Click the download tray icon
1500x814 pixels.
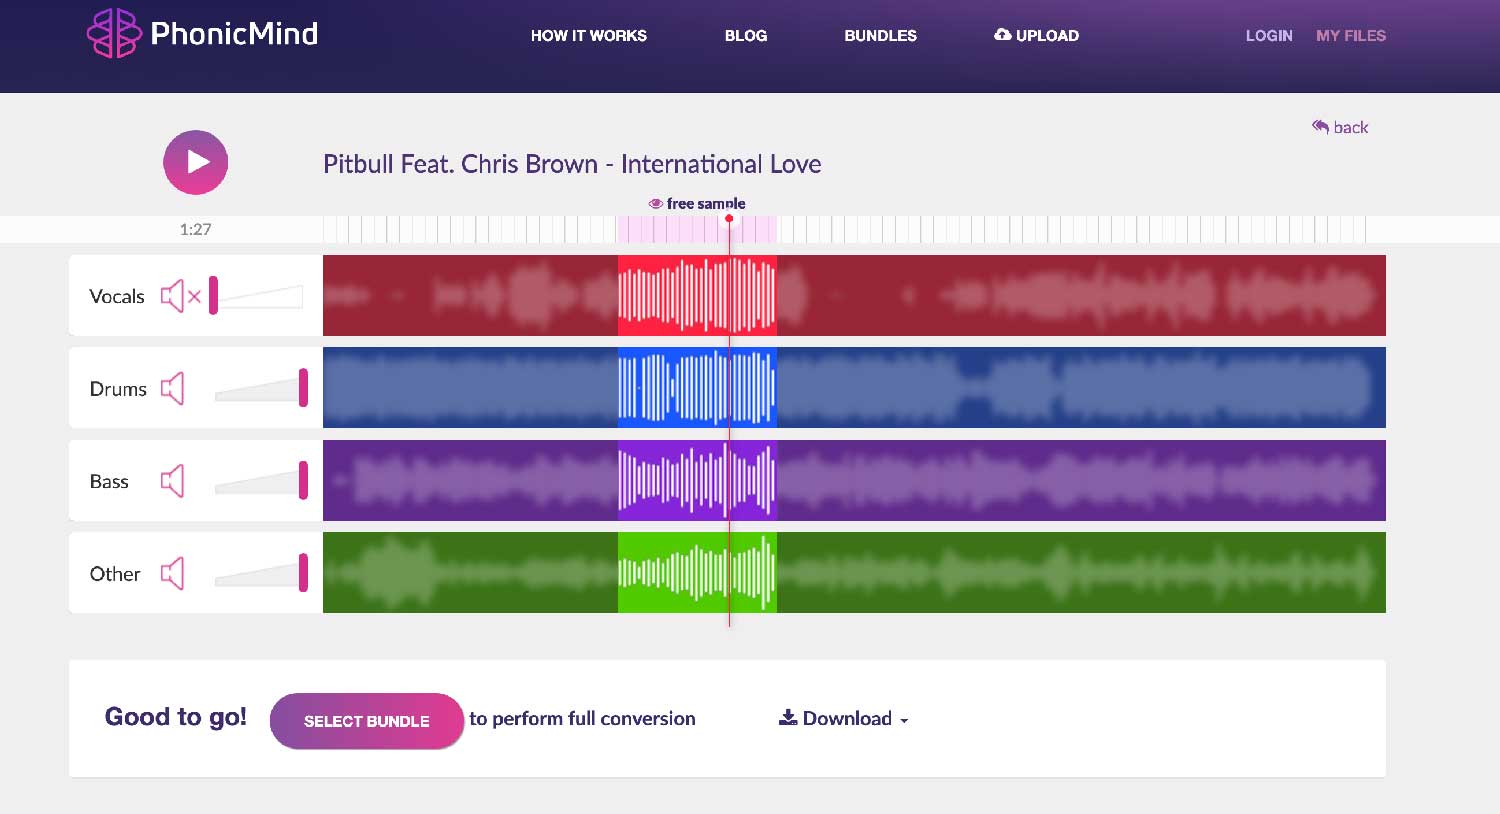788,718
